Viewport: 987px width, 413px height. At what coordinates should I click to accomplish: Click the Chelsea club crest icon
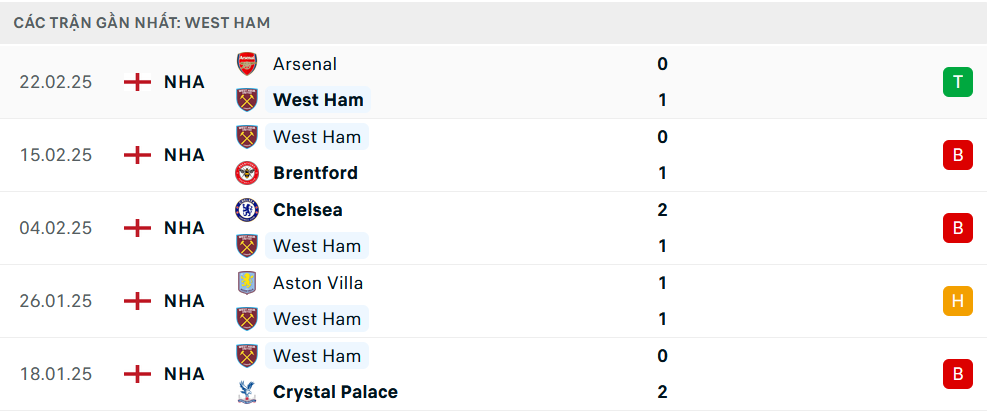(246, 210)
